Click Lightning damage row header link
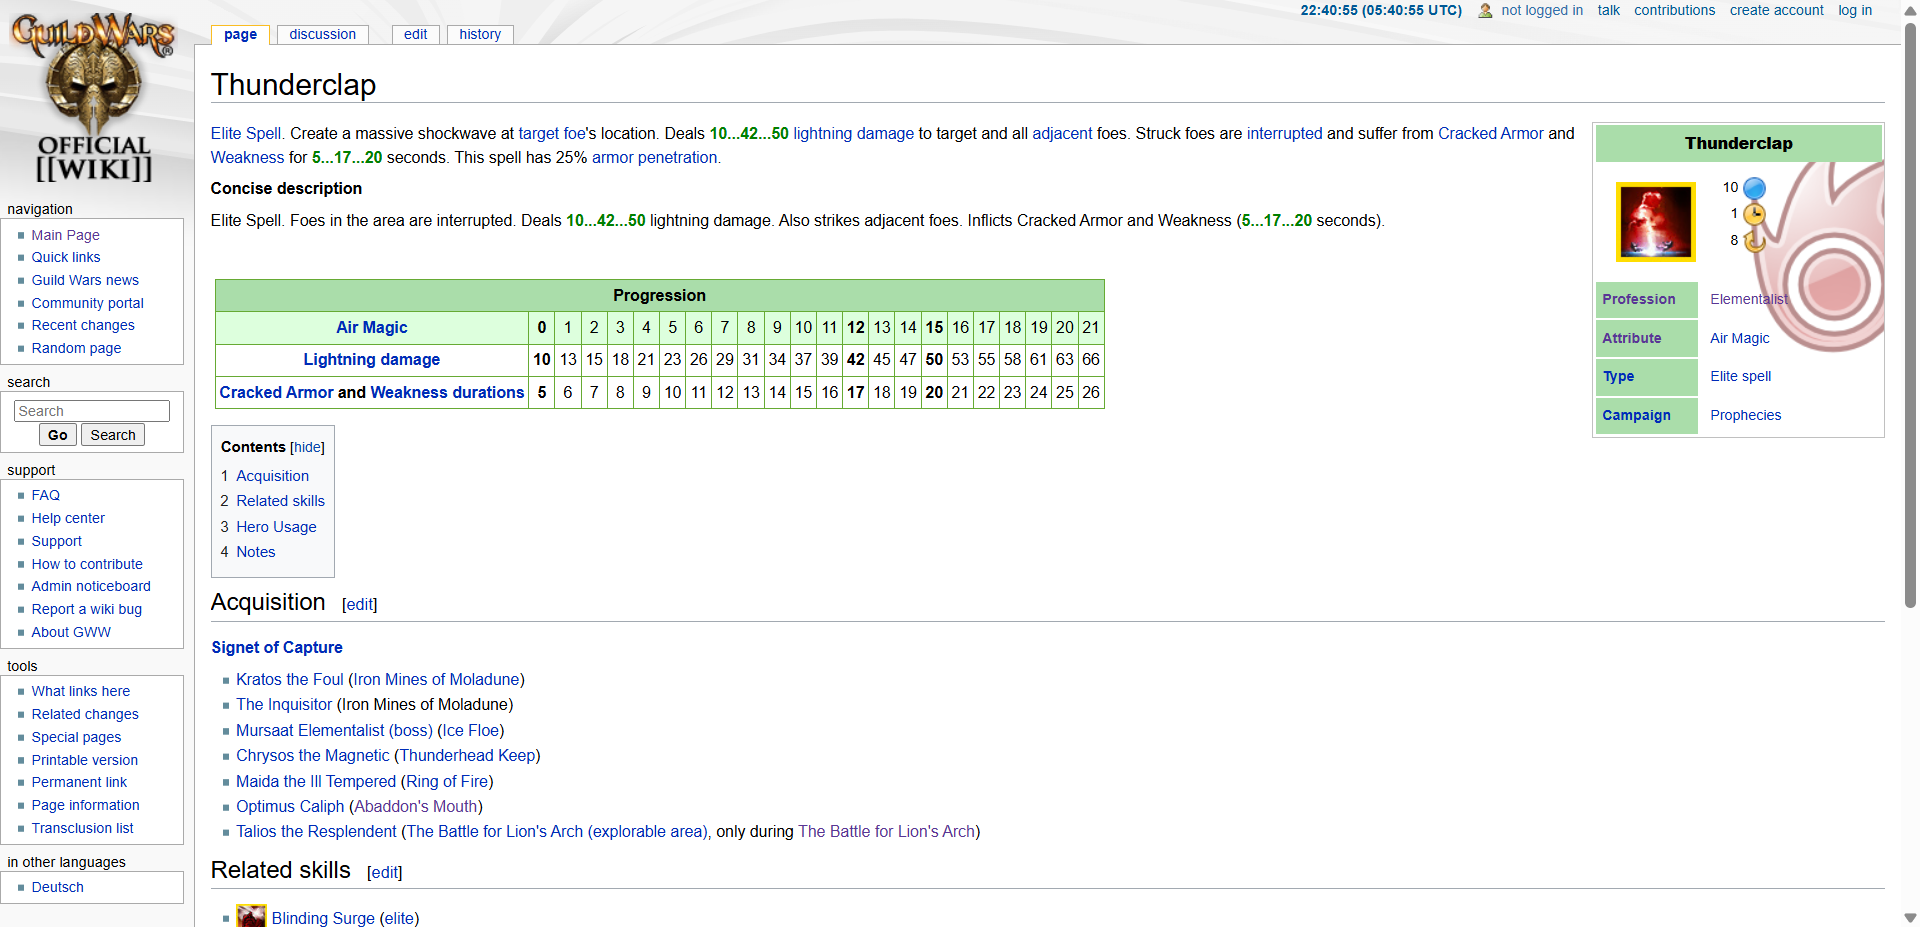The width and height of the screenshot is (1920, 927). coord(371,359)
